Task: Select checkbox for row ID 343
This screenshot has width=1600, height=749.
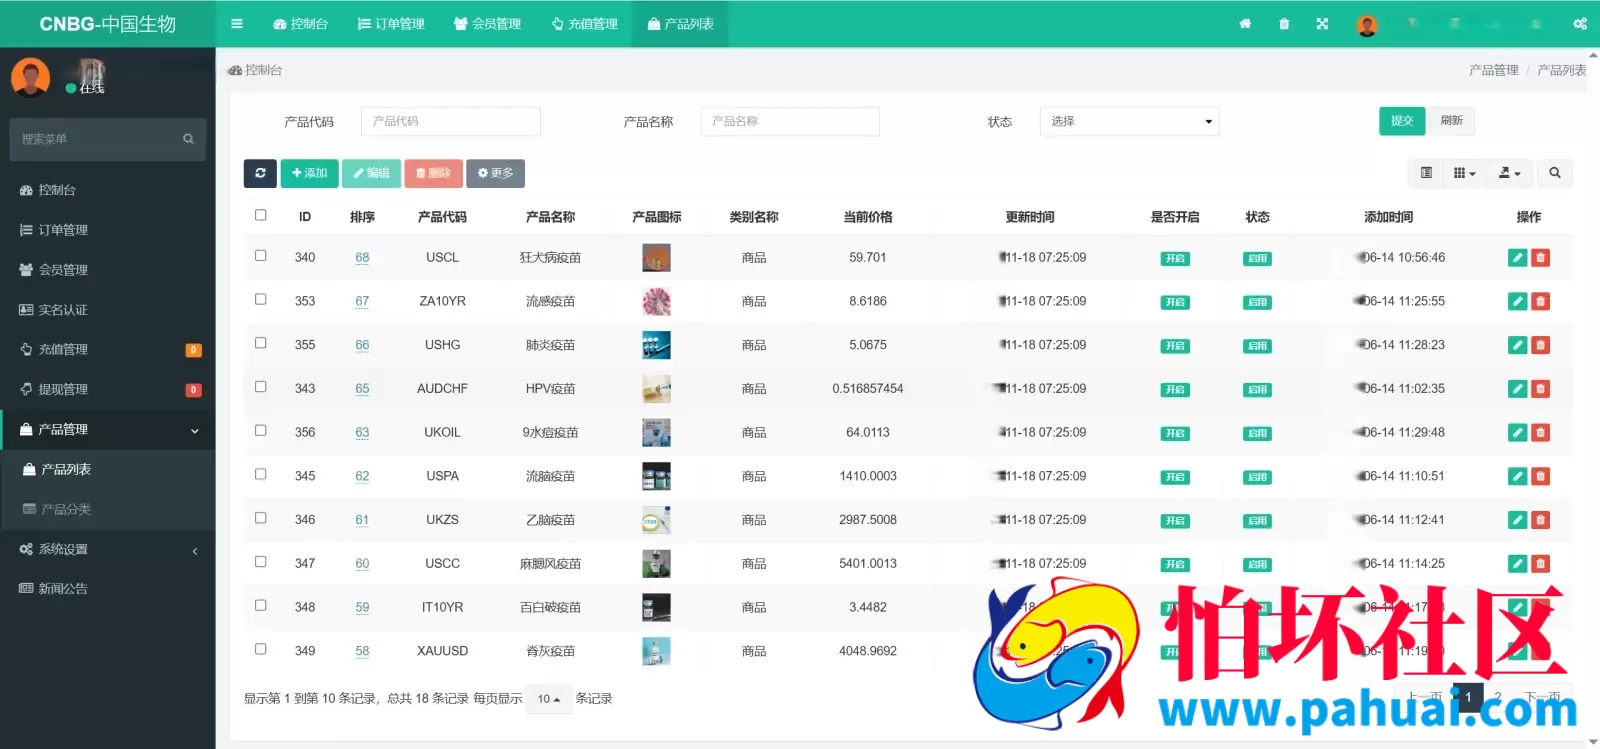Action: coord(261,387)
